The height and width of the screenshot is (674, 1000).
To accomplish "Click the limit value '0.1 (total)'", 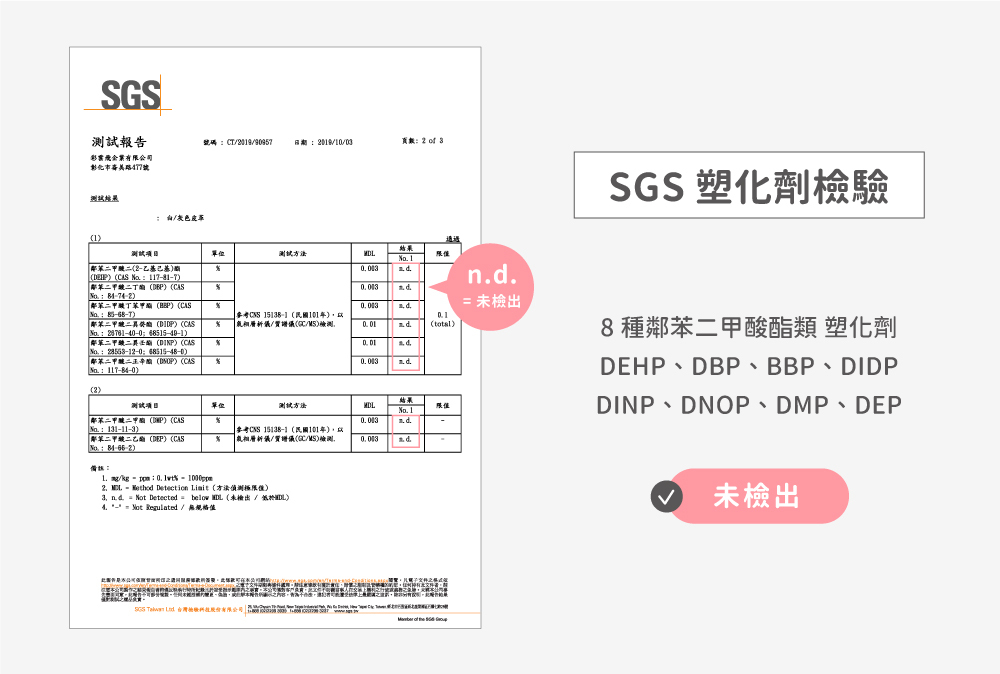I will 443,319.
